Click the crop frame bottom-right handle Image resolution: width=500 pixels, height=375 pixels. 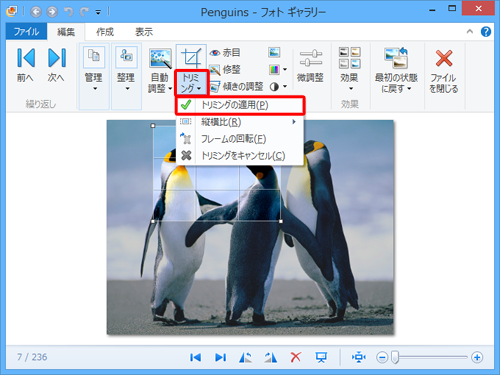click(281, 221)
